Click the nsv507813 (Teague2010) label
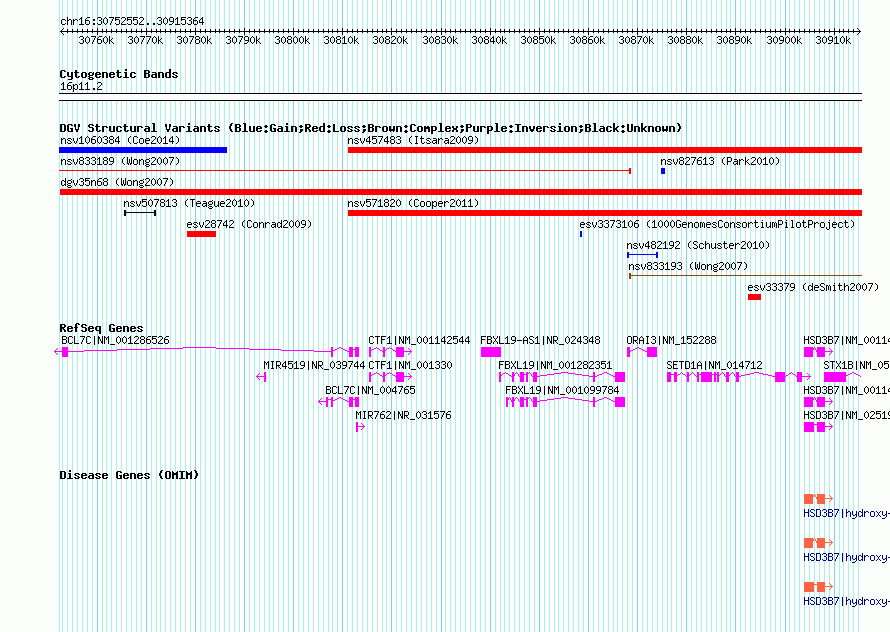The width and height of the screenshot is (890, 632). point(190,203)
